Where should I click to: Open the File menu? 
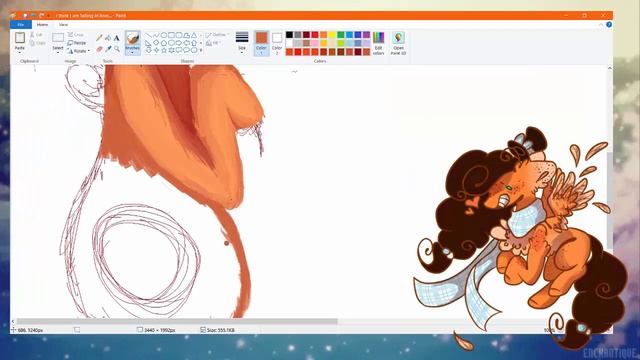click(x=20, y=25)
